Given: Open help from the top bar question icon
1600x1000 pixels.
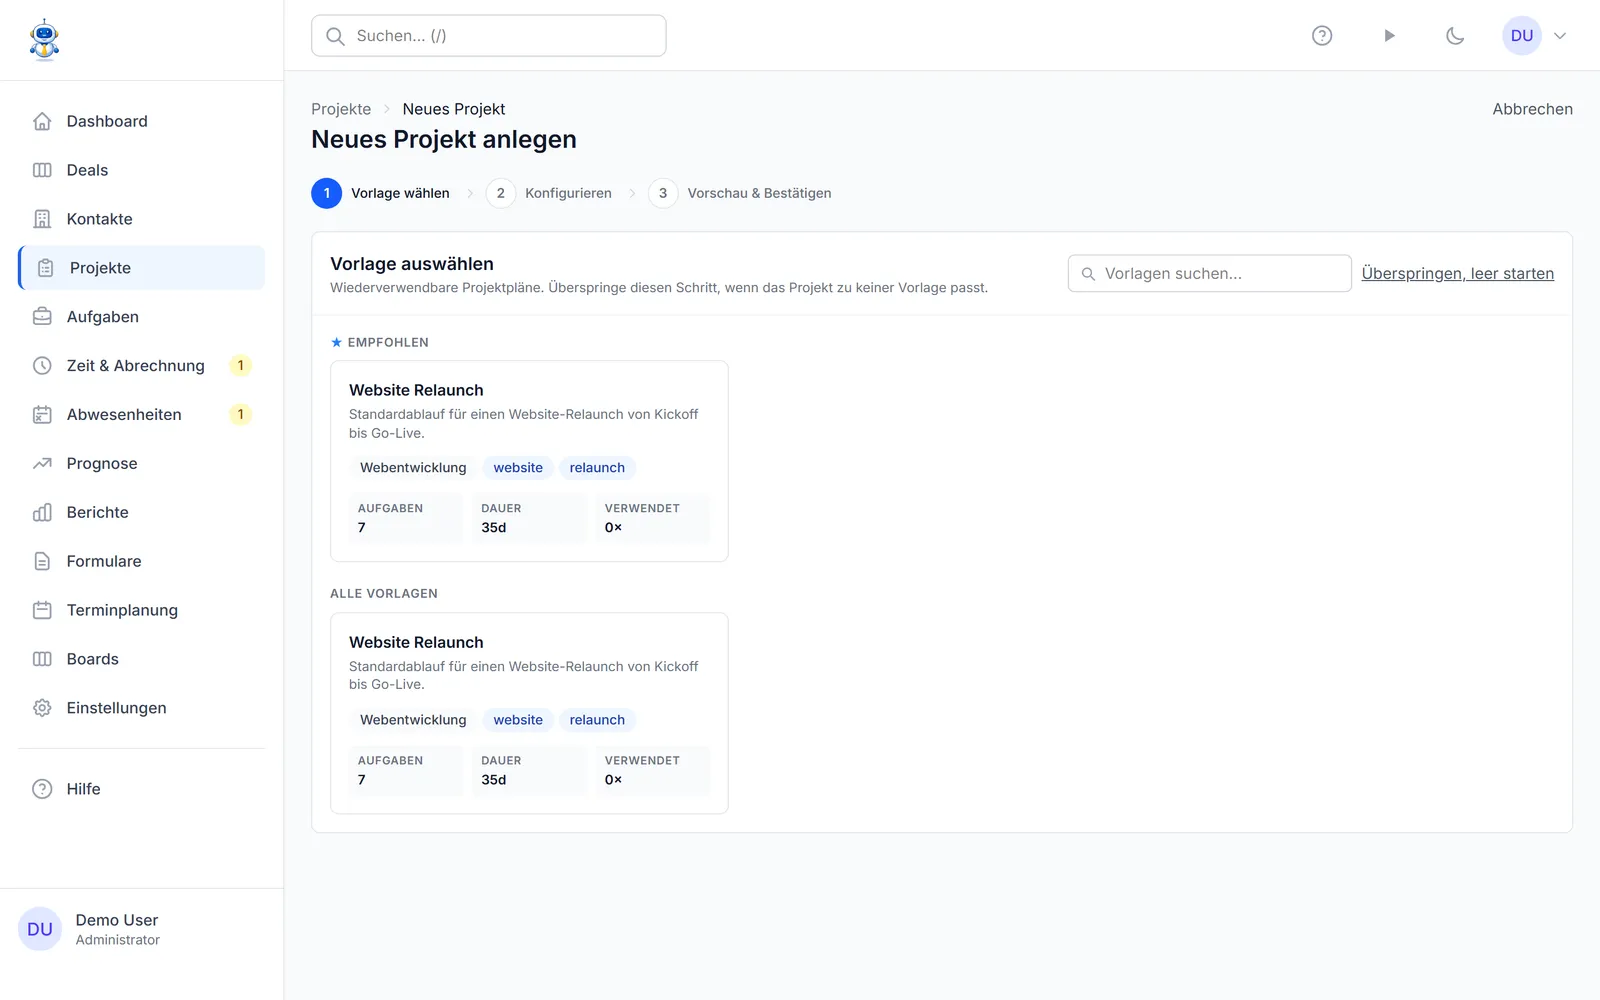Looking at the screenshot, I should [1322, 36].
